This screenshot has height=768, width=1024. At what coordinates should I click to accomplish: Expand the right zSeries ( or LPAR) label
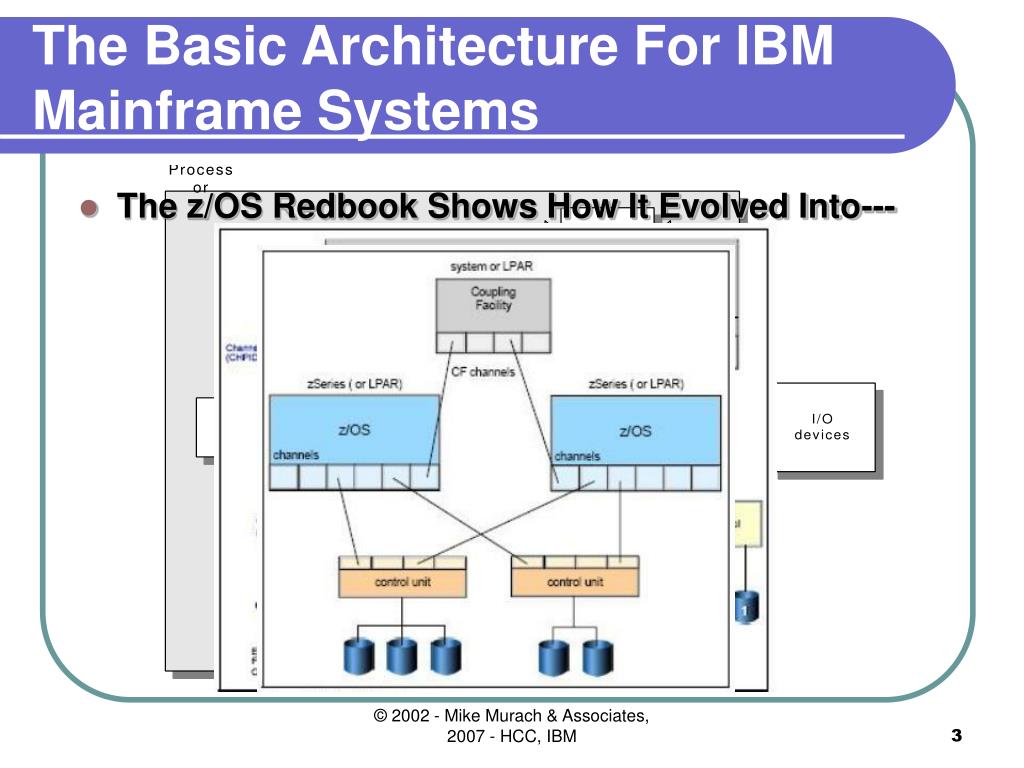click(x=634, y=383)
